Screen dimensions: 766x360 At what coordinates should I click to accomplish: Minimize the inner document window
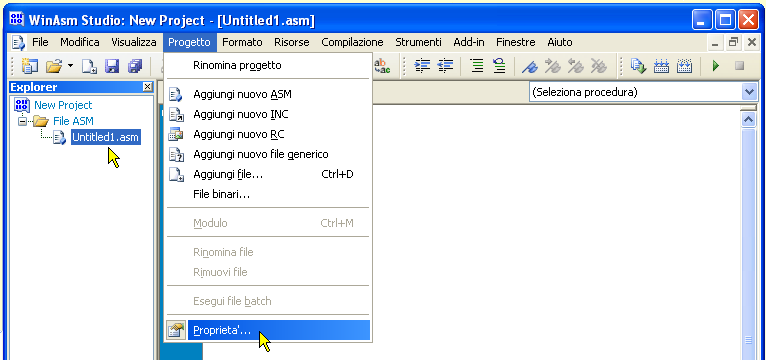[716, 43]
